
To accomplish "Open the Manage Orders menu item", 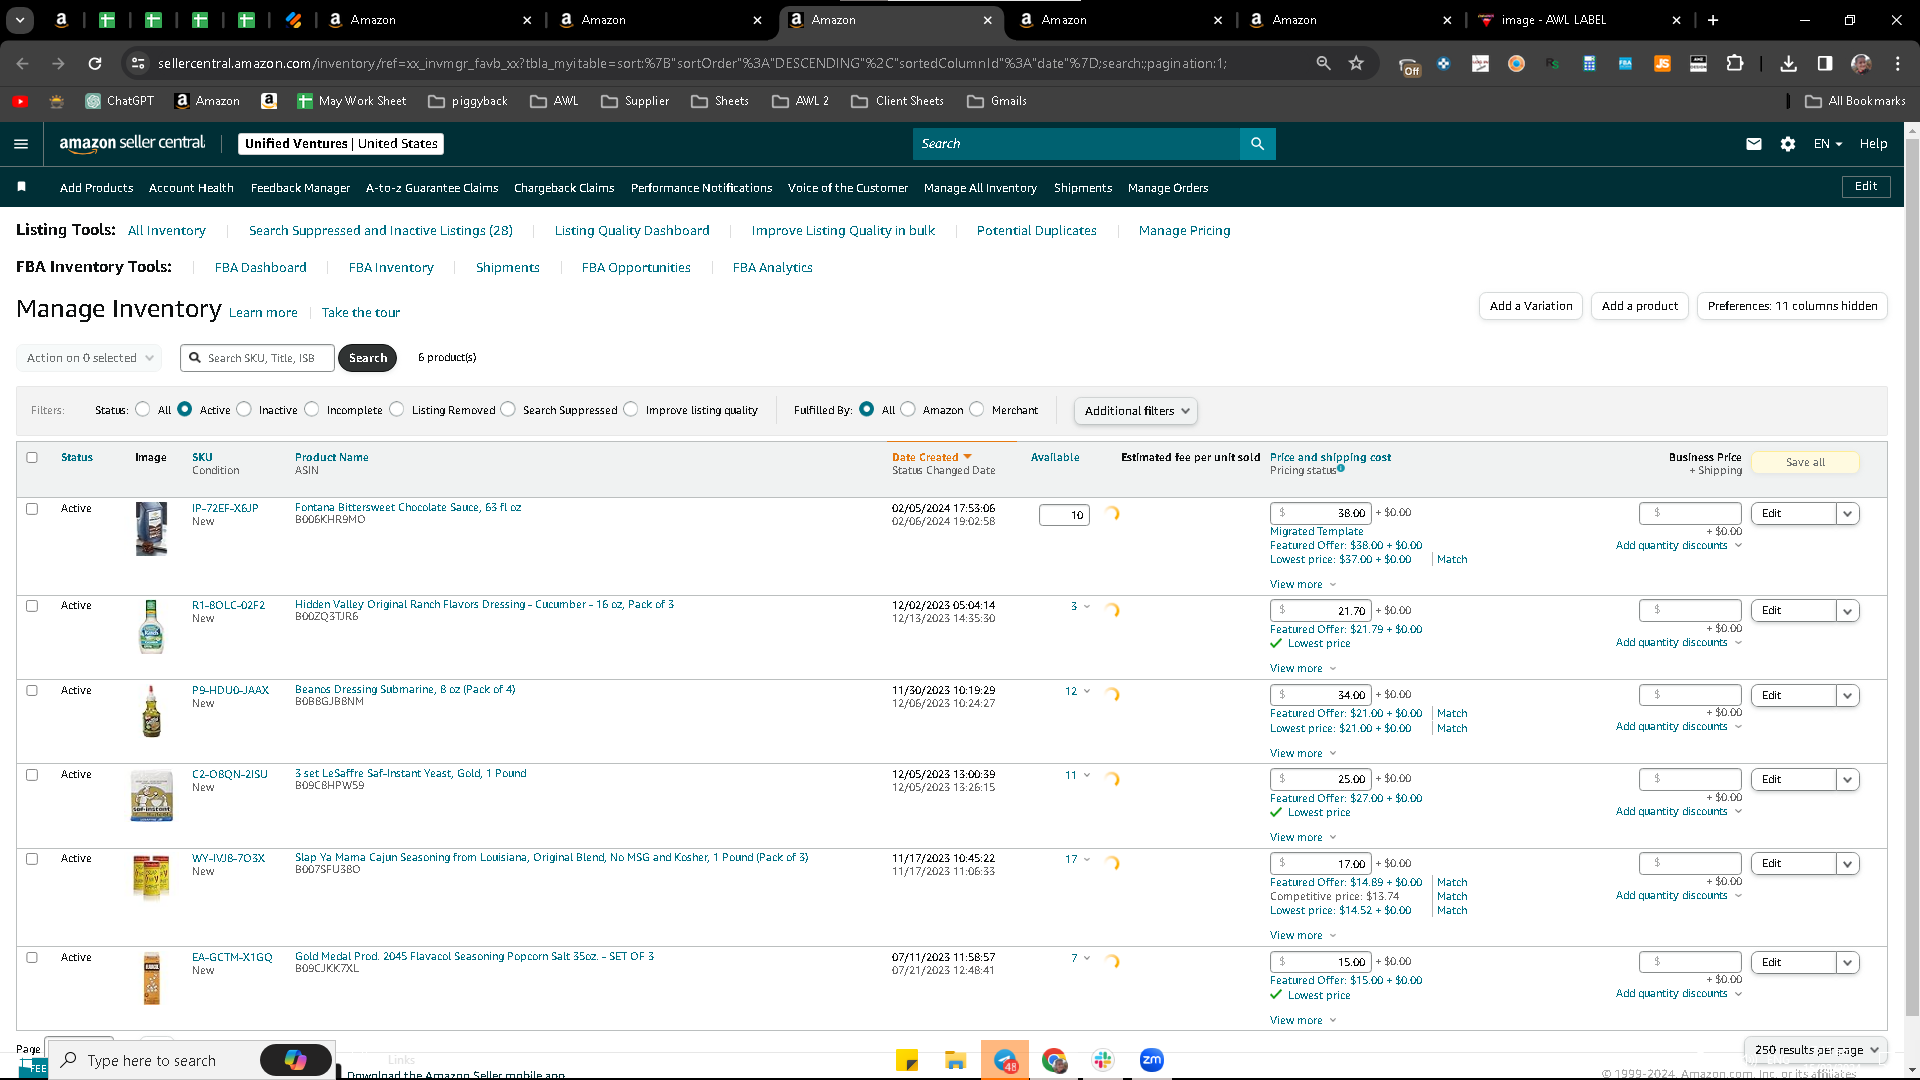I will [x=1168, y=188].
